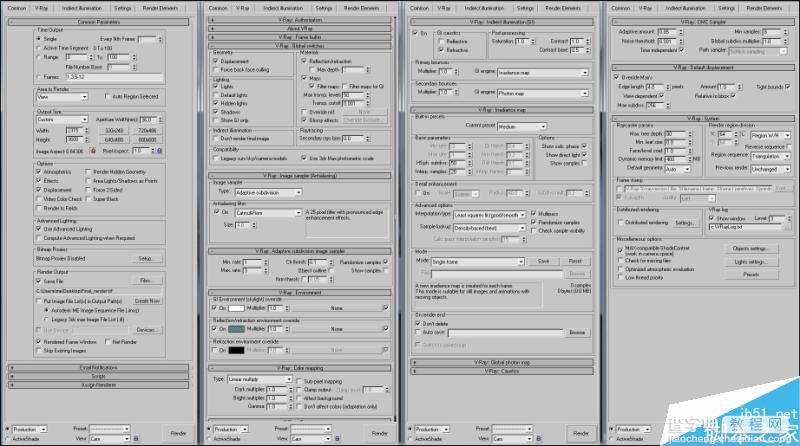Expand the V-Ray Frame buffer rollout

[300, 37]
